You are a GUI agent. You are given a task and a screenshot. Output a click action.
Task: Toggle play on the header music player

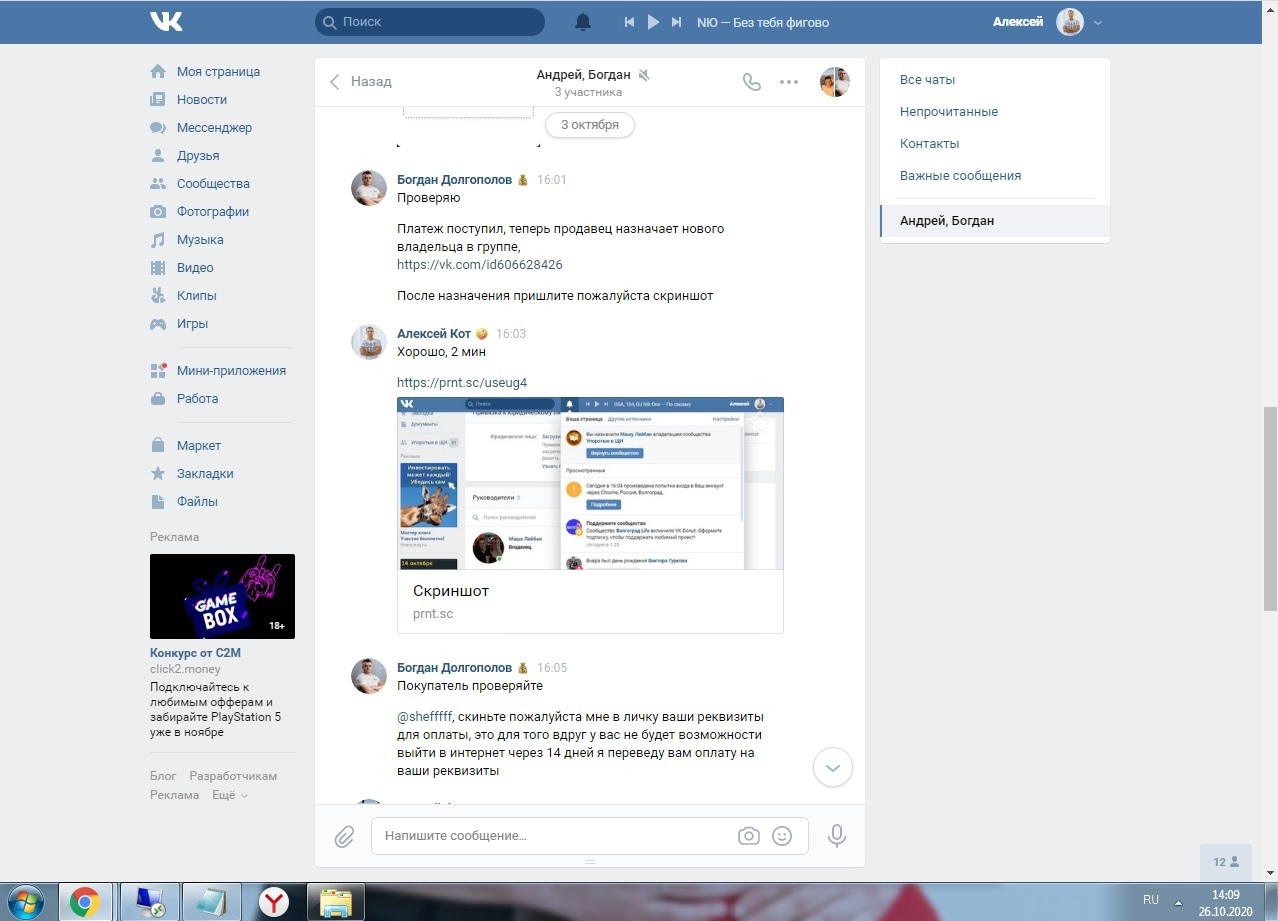(653, 22)
